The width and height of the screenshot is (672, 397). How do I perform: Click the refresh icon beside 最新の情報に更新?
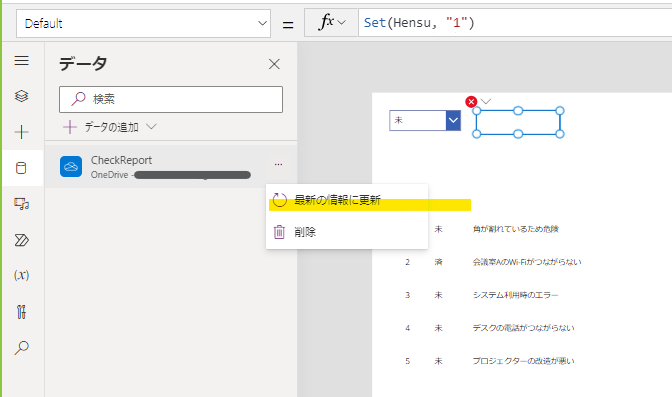coord(279,200)
